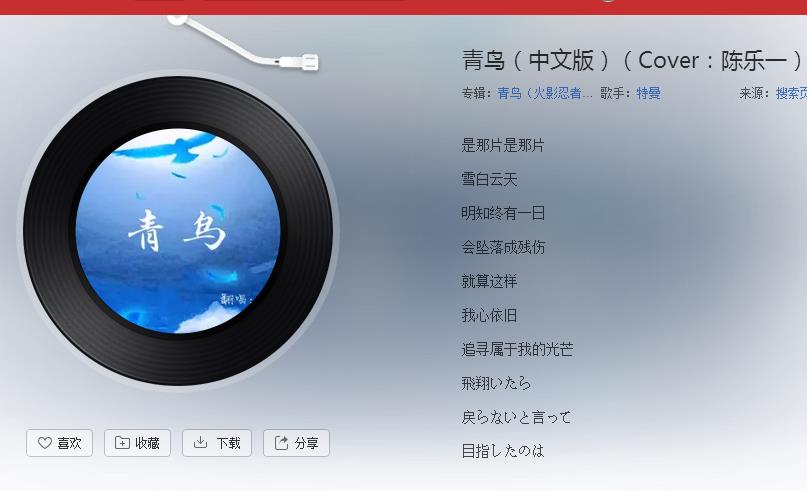Click the download arrow icon
Image resolution: width=807 pixels, height=491 pixels.
tap(200, 442)
